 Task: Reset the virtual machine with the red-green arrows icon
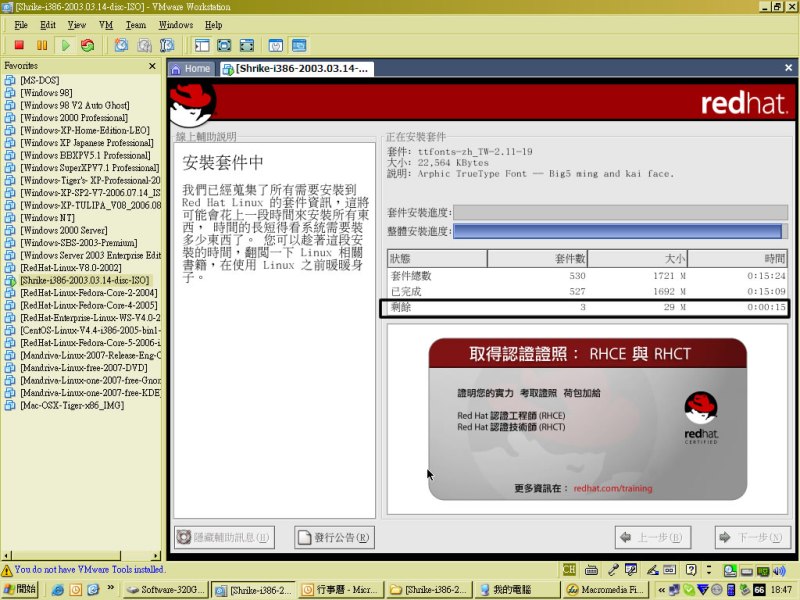tap(88, 45)
